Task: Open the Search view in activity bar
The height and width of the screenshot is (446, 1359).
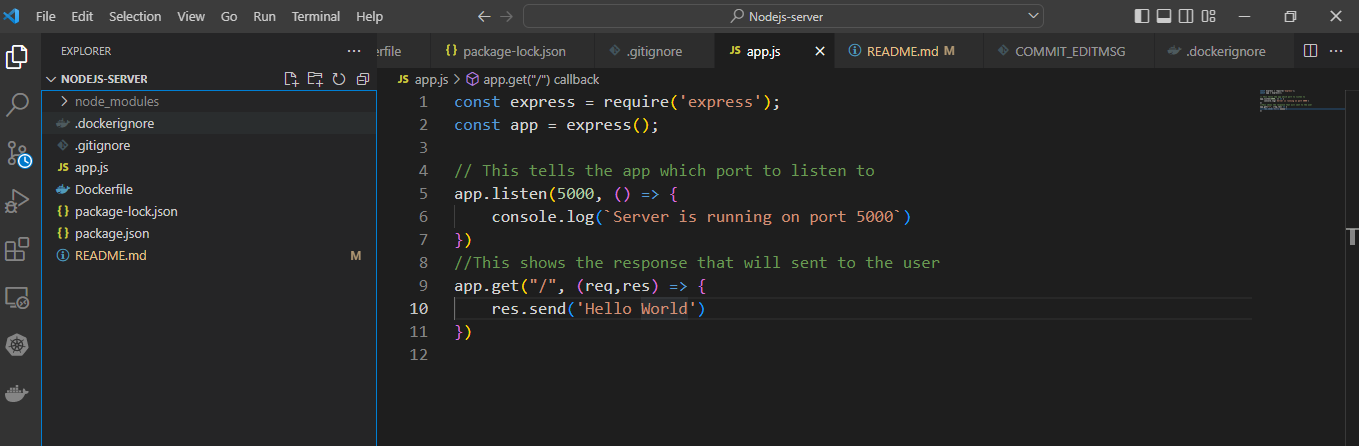Action: click(18, 104)
